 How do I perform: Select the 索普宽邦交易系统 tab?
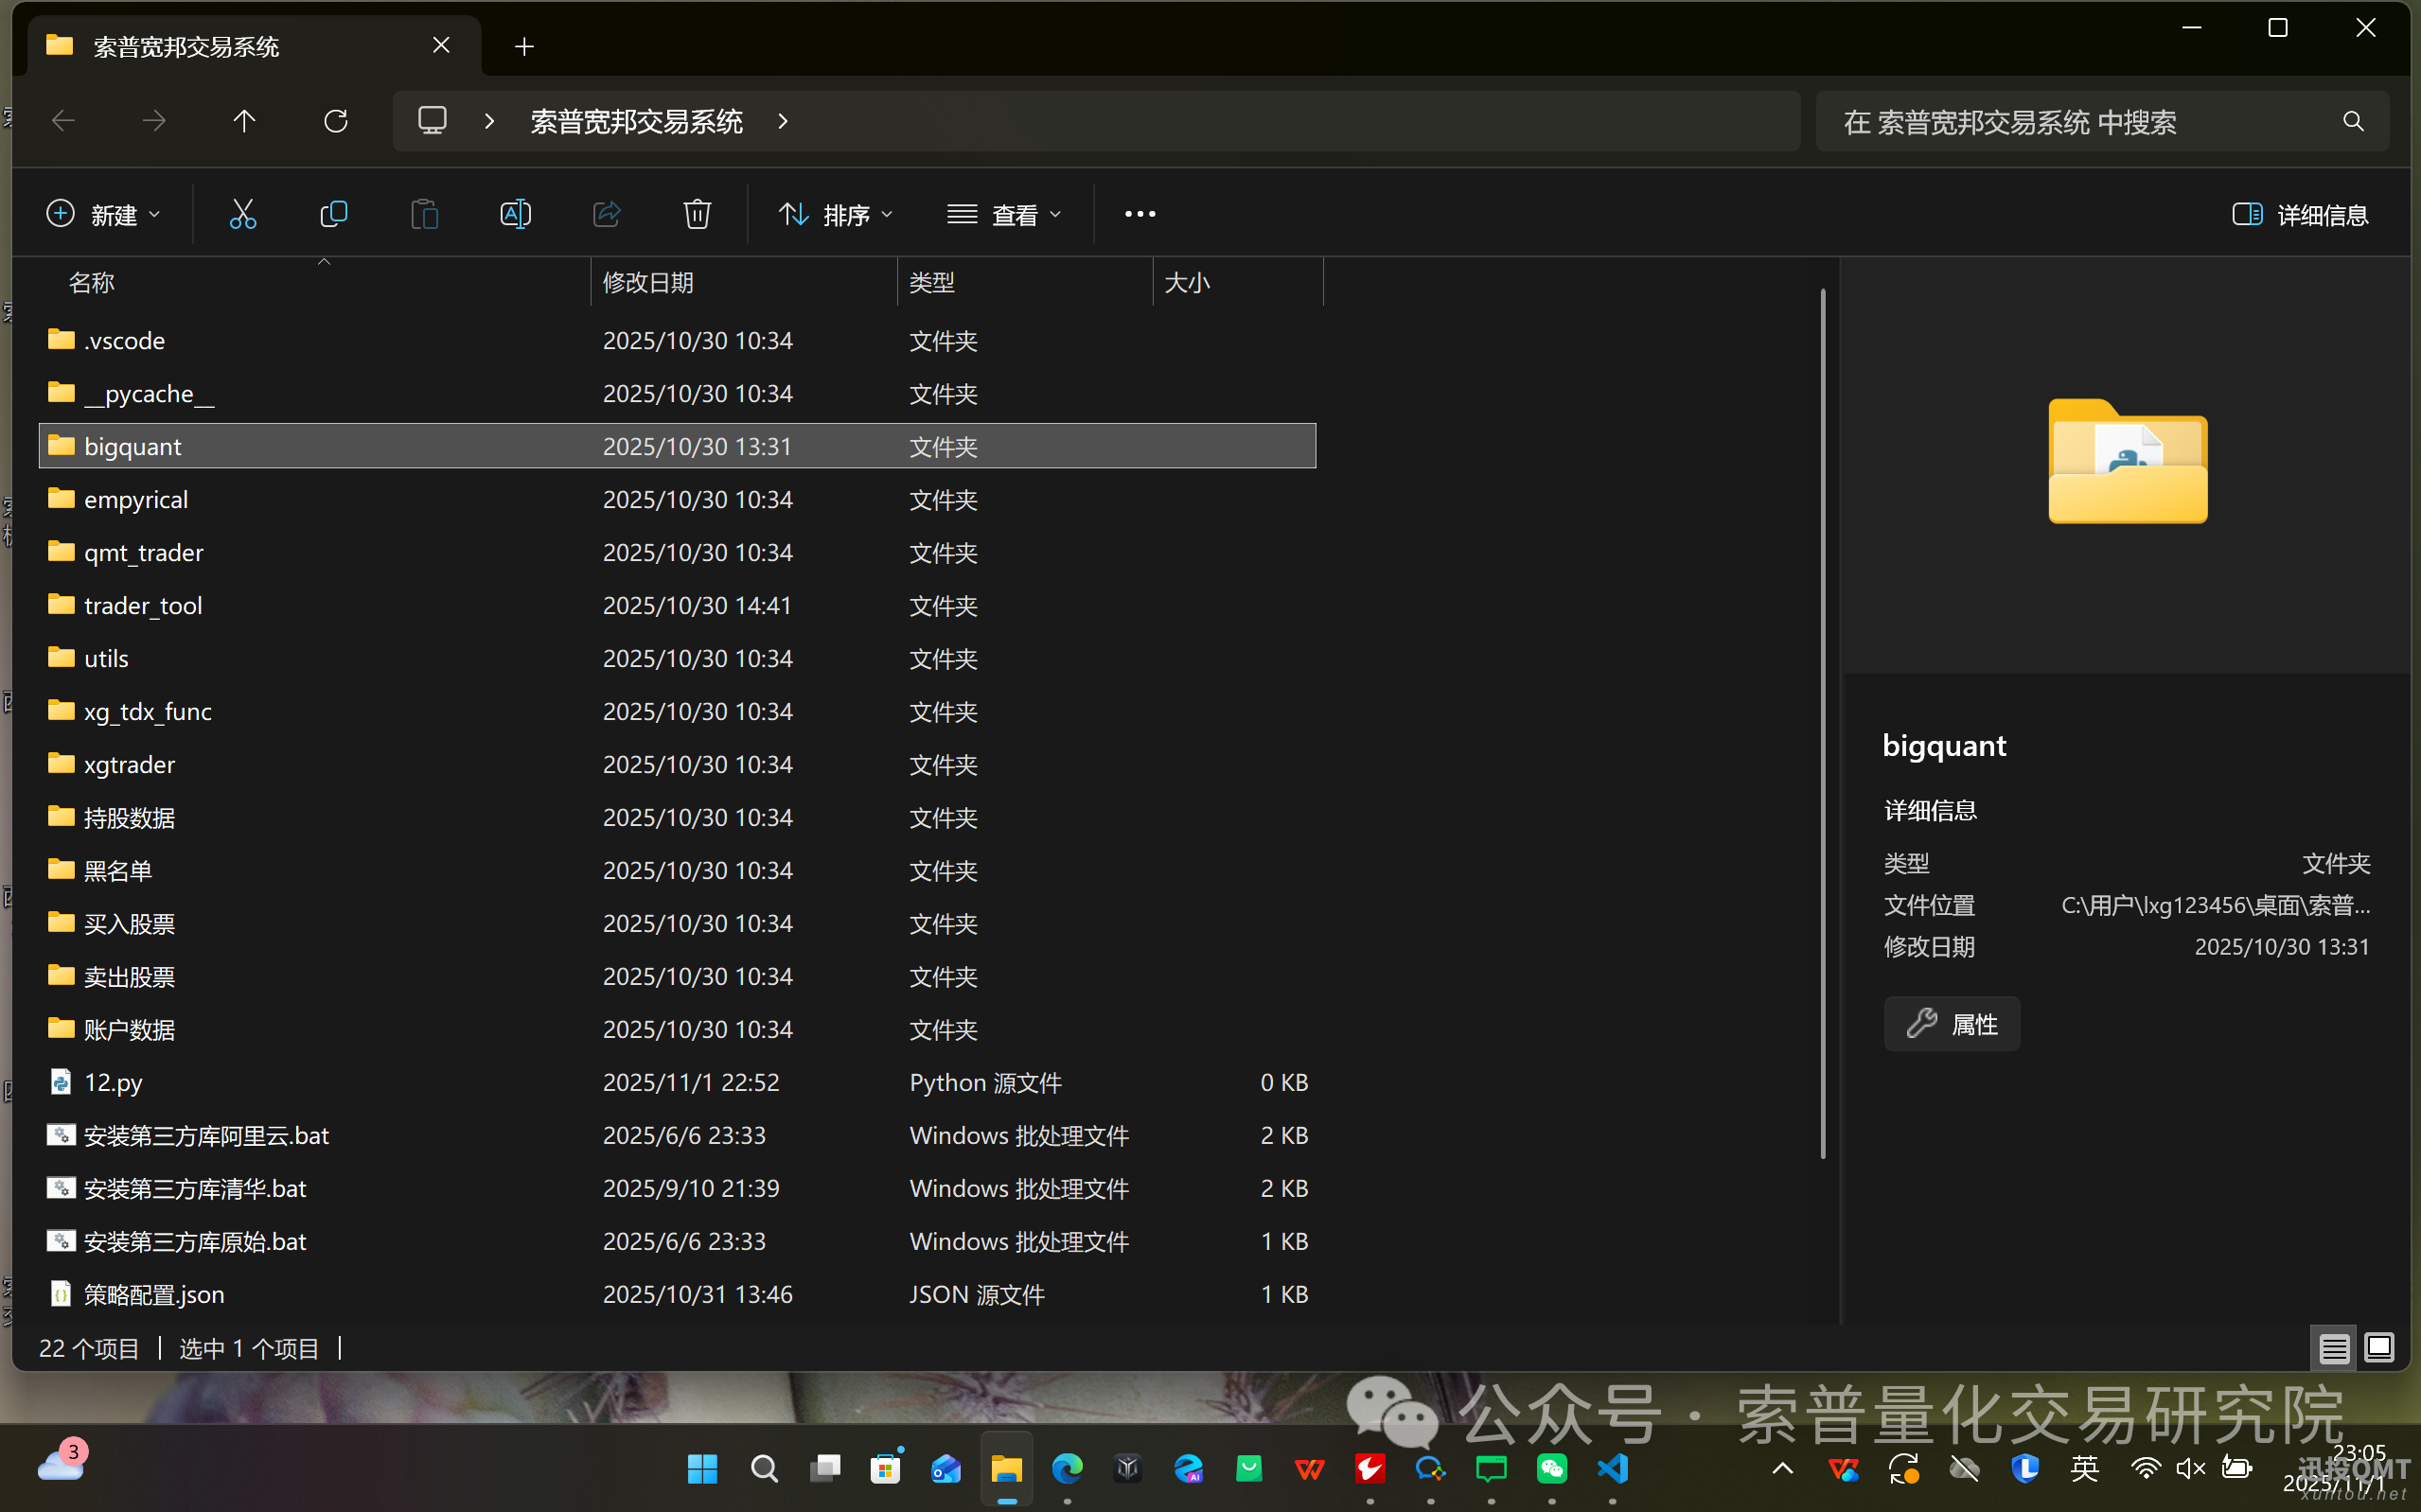pos(187,45)
